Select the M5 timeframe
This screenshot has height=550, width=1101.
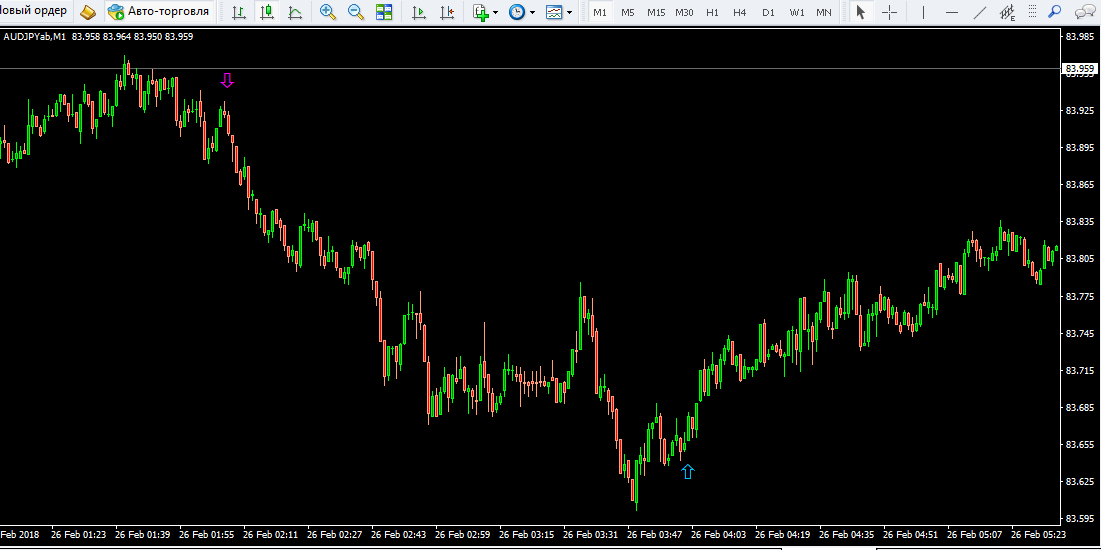[628, 13]
